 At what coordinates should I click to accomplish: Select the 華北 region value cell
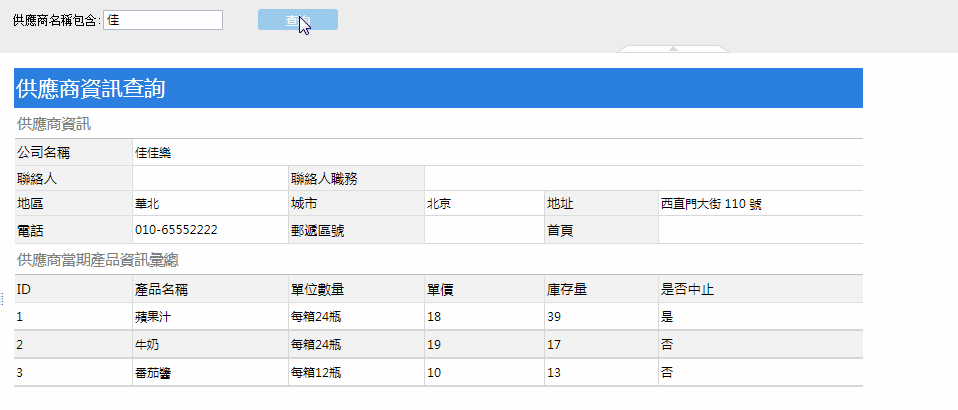(x=147, y=203)
